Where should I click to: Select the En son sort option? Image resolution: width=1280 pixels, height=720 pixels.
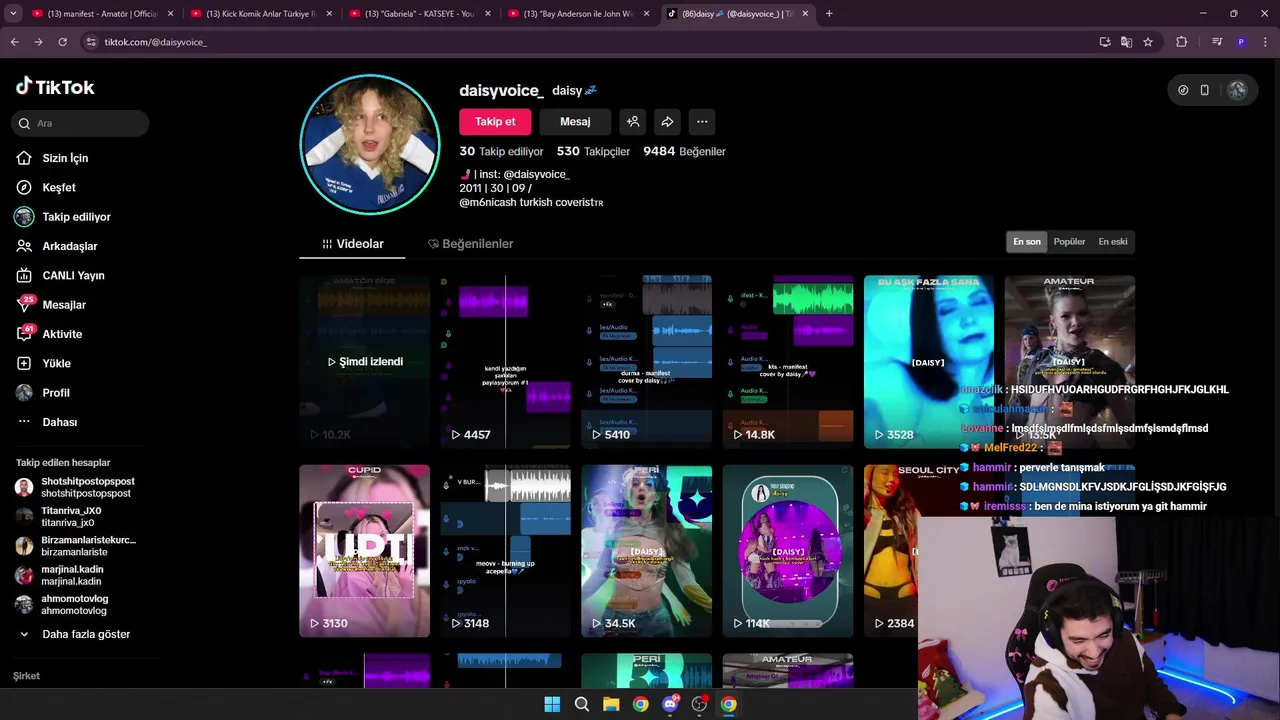coord(1027,242)
